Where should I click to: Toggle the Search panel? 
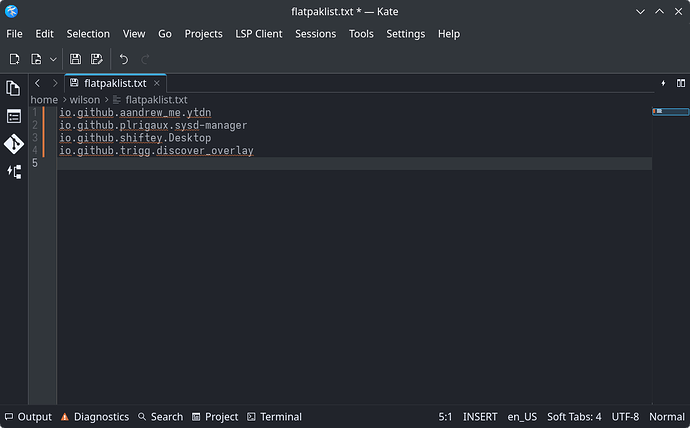[161, 417]
